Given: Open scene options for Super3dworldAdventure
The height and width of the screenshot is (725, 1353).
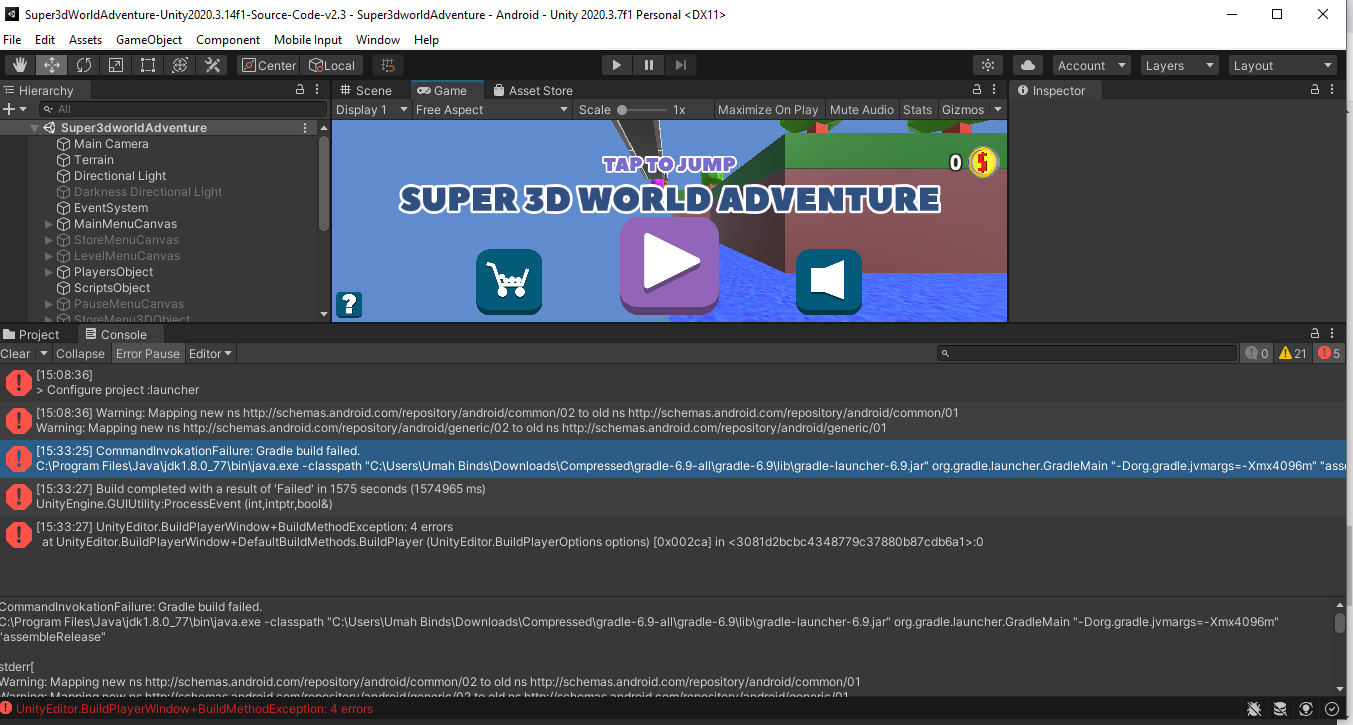Looking at the screenshot, I should point(305,128).
